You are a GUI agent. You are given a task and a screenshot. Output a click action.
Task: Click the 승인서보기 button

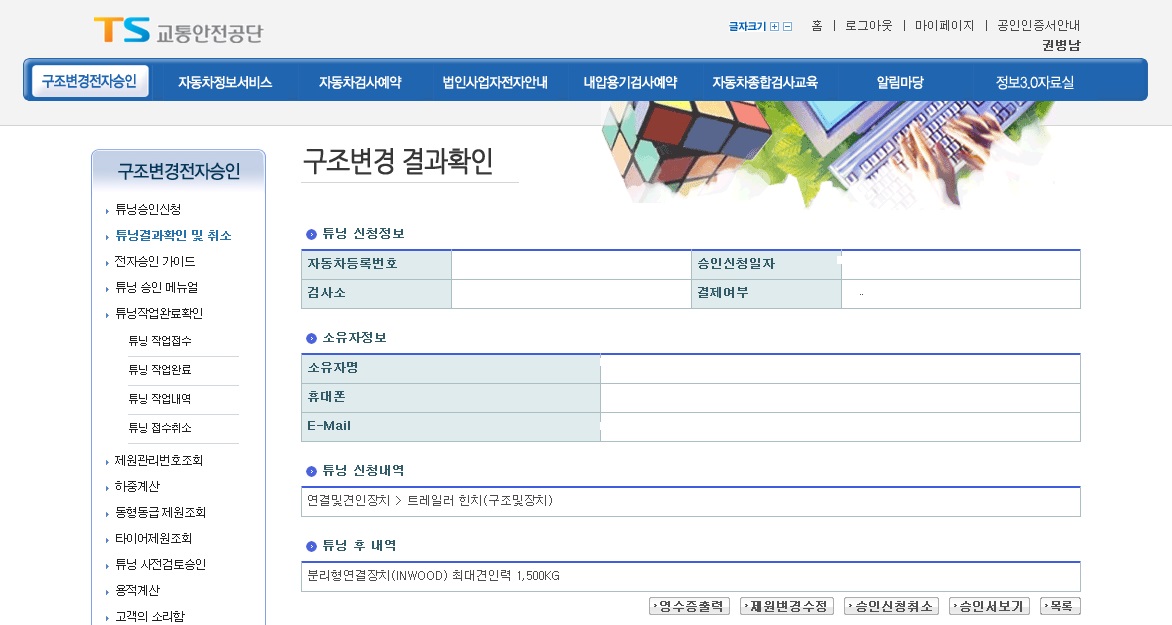point(989,606)
